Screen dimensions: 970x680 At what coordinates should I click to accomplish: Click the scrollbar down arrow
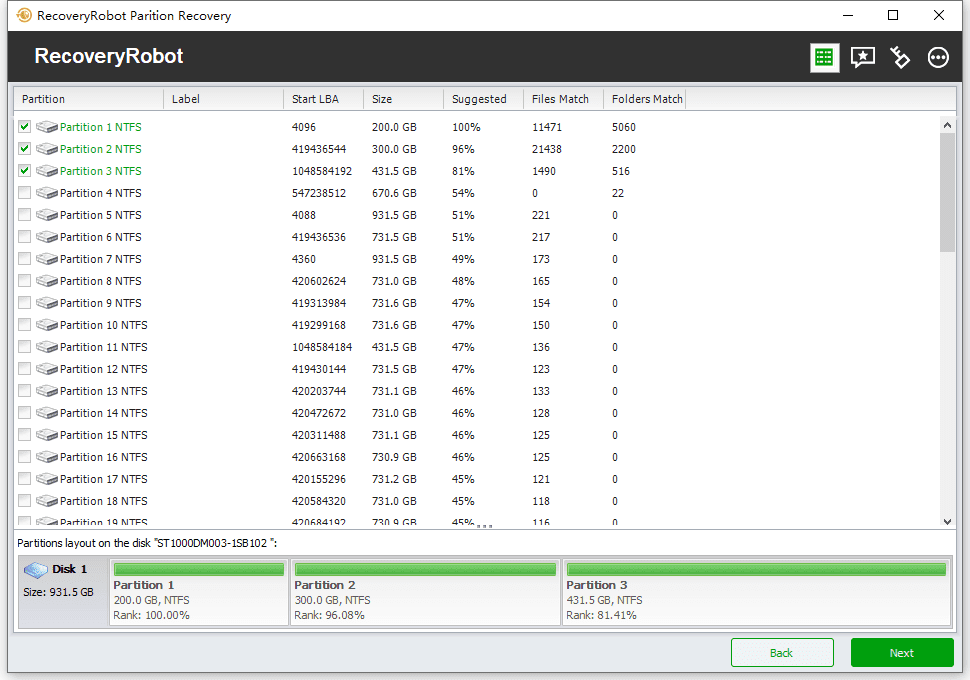tap(947, 522)
